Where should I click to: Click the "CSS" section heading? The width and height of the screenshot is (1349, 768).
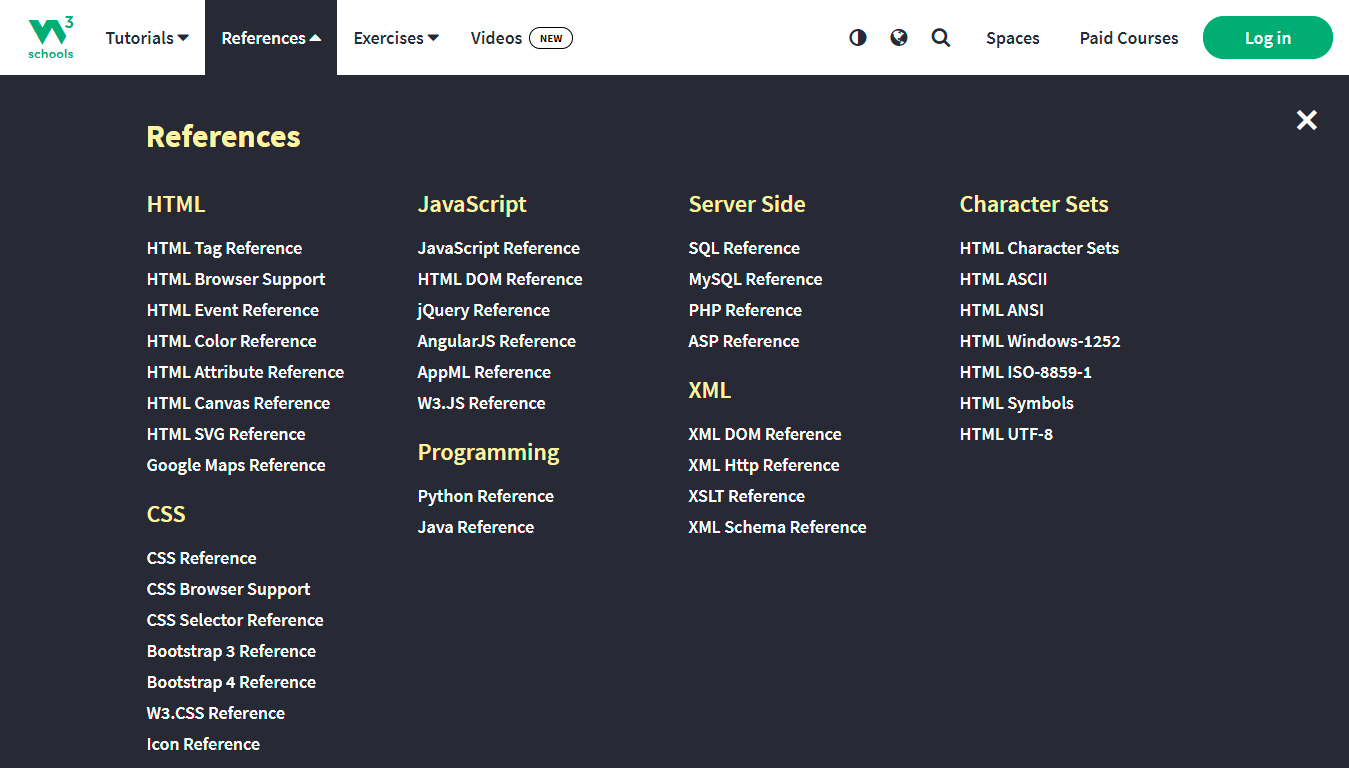coord(166,514)
